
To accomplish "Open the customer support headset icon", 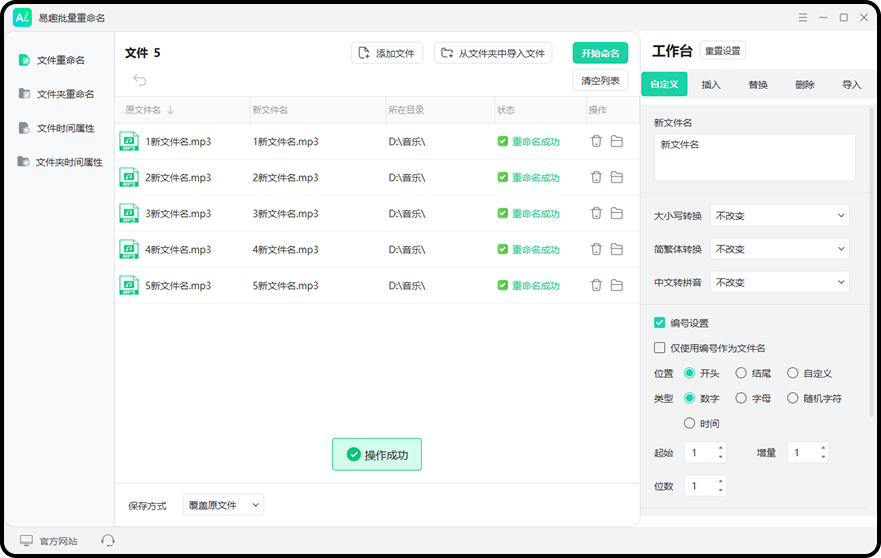I will (108, 540).
